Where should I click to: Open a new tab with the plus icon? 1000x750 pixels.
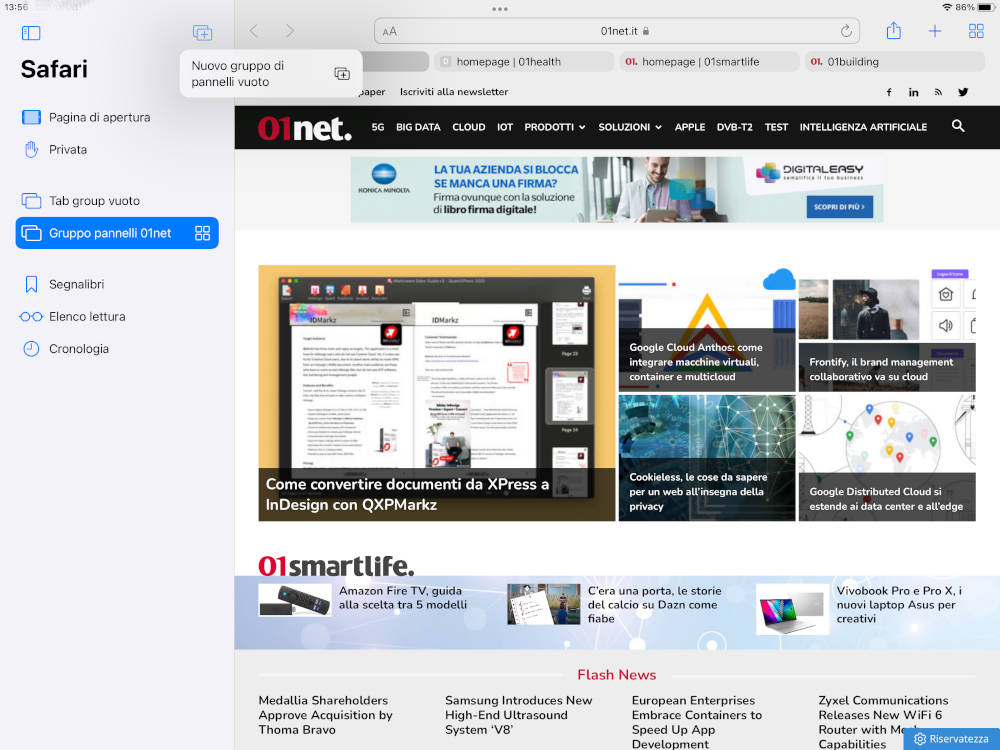(934, 31)
